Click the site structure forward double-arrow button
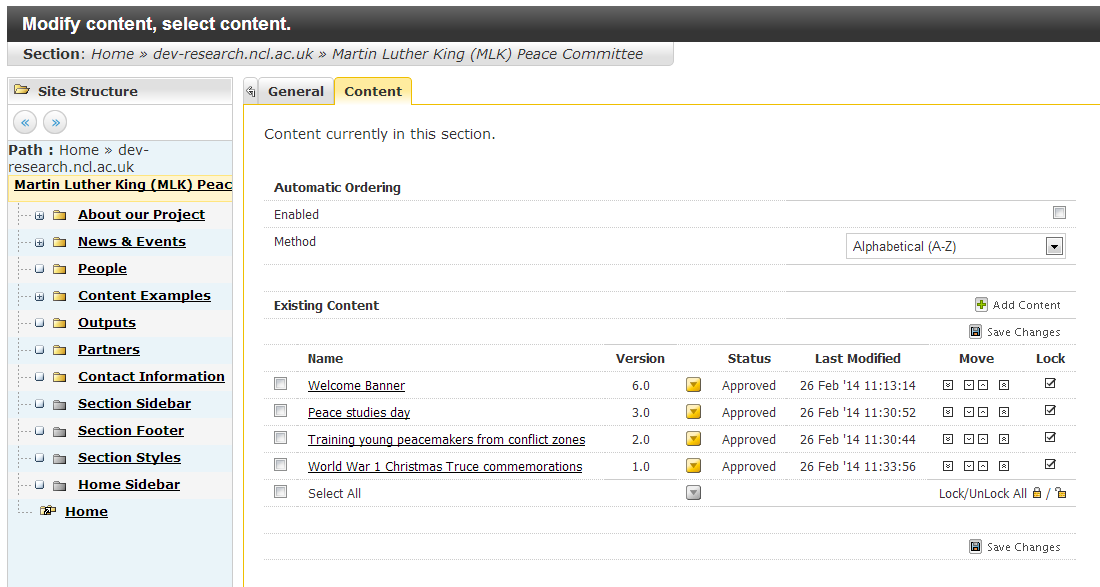 tap(55, 122)
